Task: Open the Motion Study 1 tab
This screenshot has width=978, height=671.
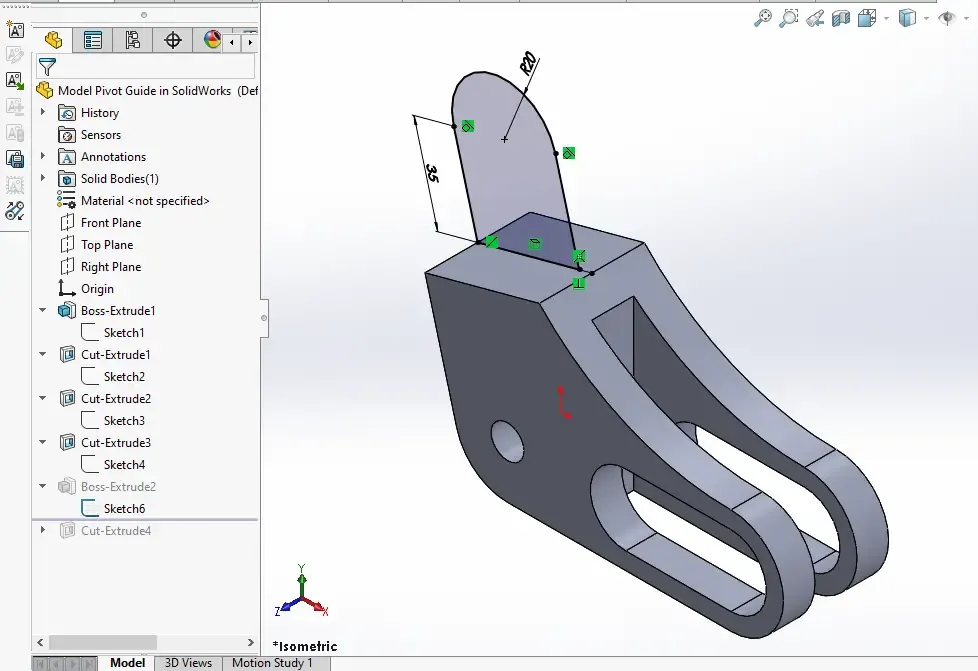Action: (272, 663)
